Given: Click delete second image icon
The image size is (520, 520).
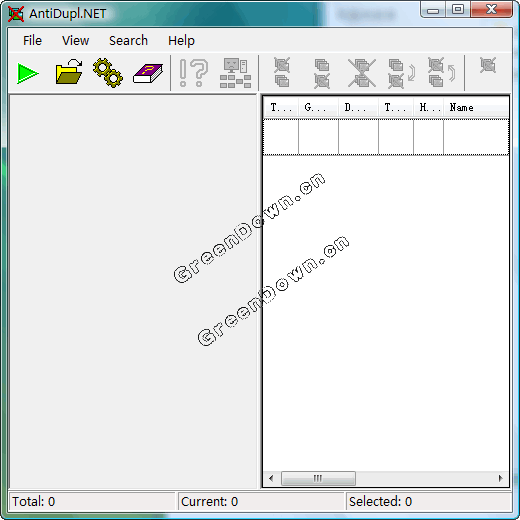Looking at the screenshot, I should tap(322, 74).
